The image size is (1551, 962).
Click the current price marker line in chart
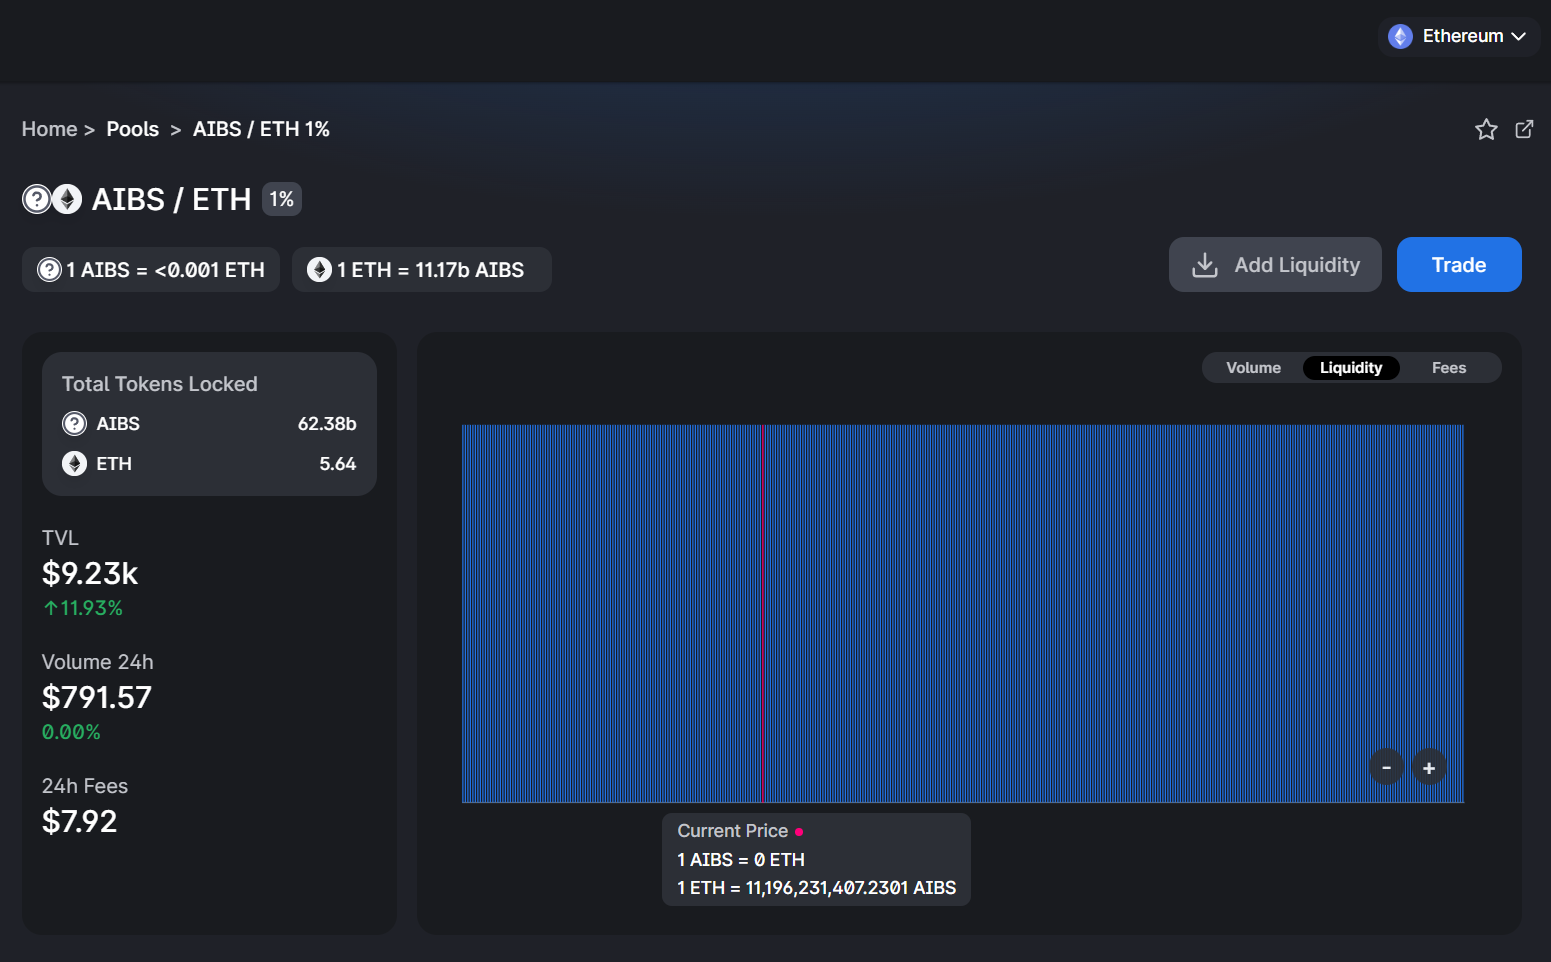(762, 613)
